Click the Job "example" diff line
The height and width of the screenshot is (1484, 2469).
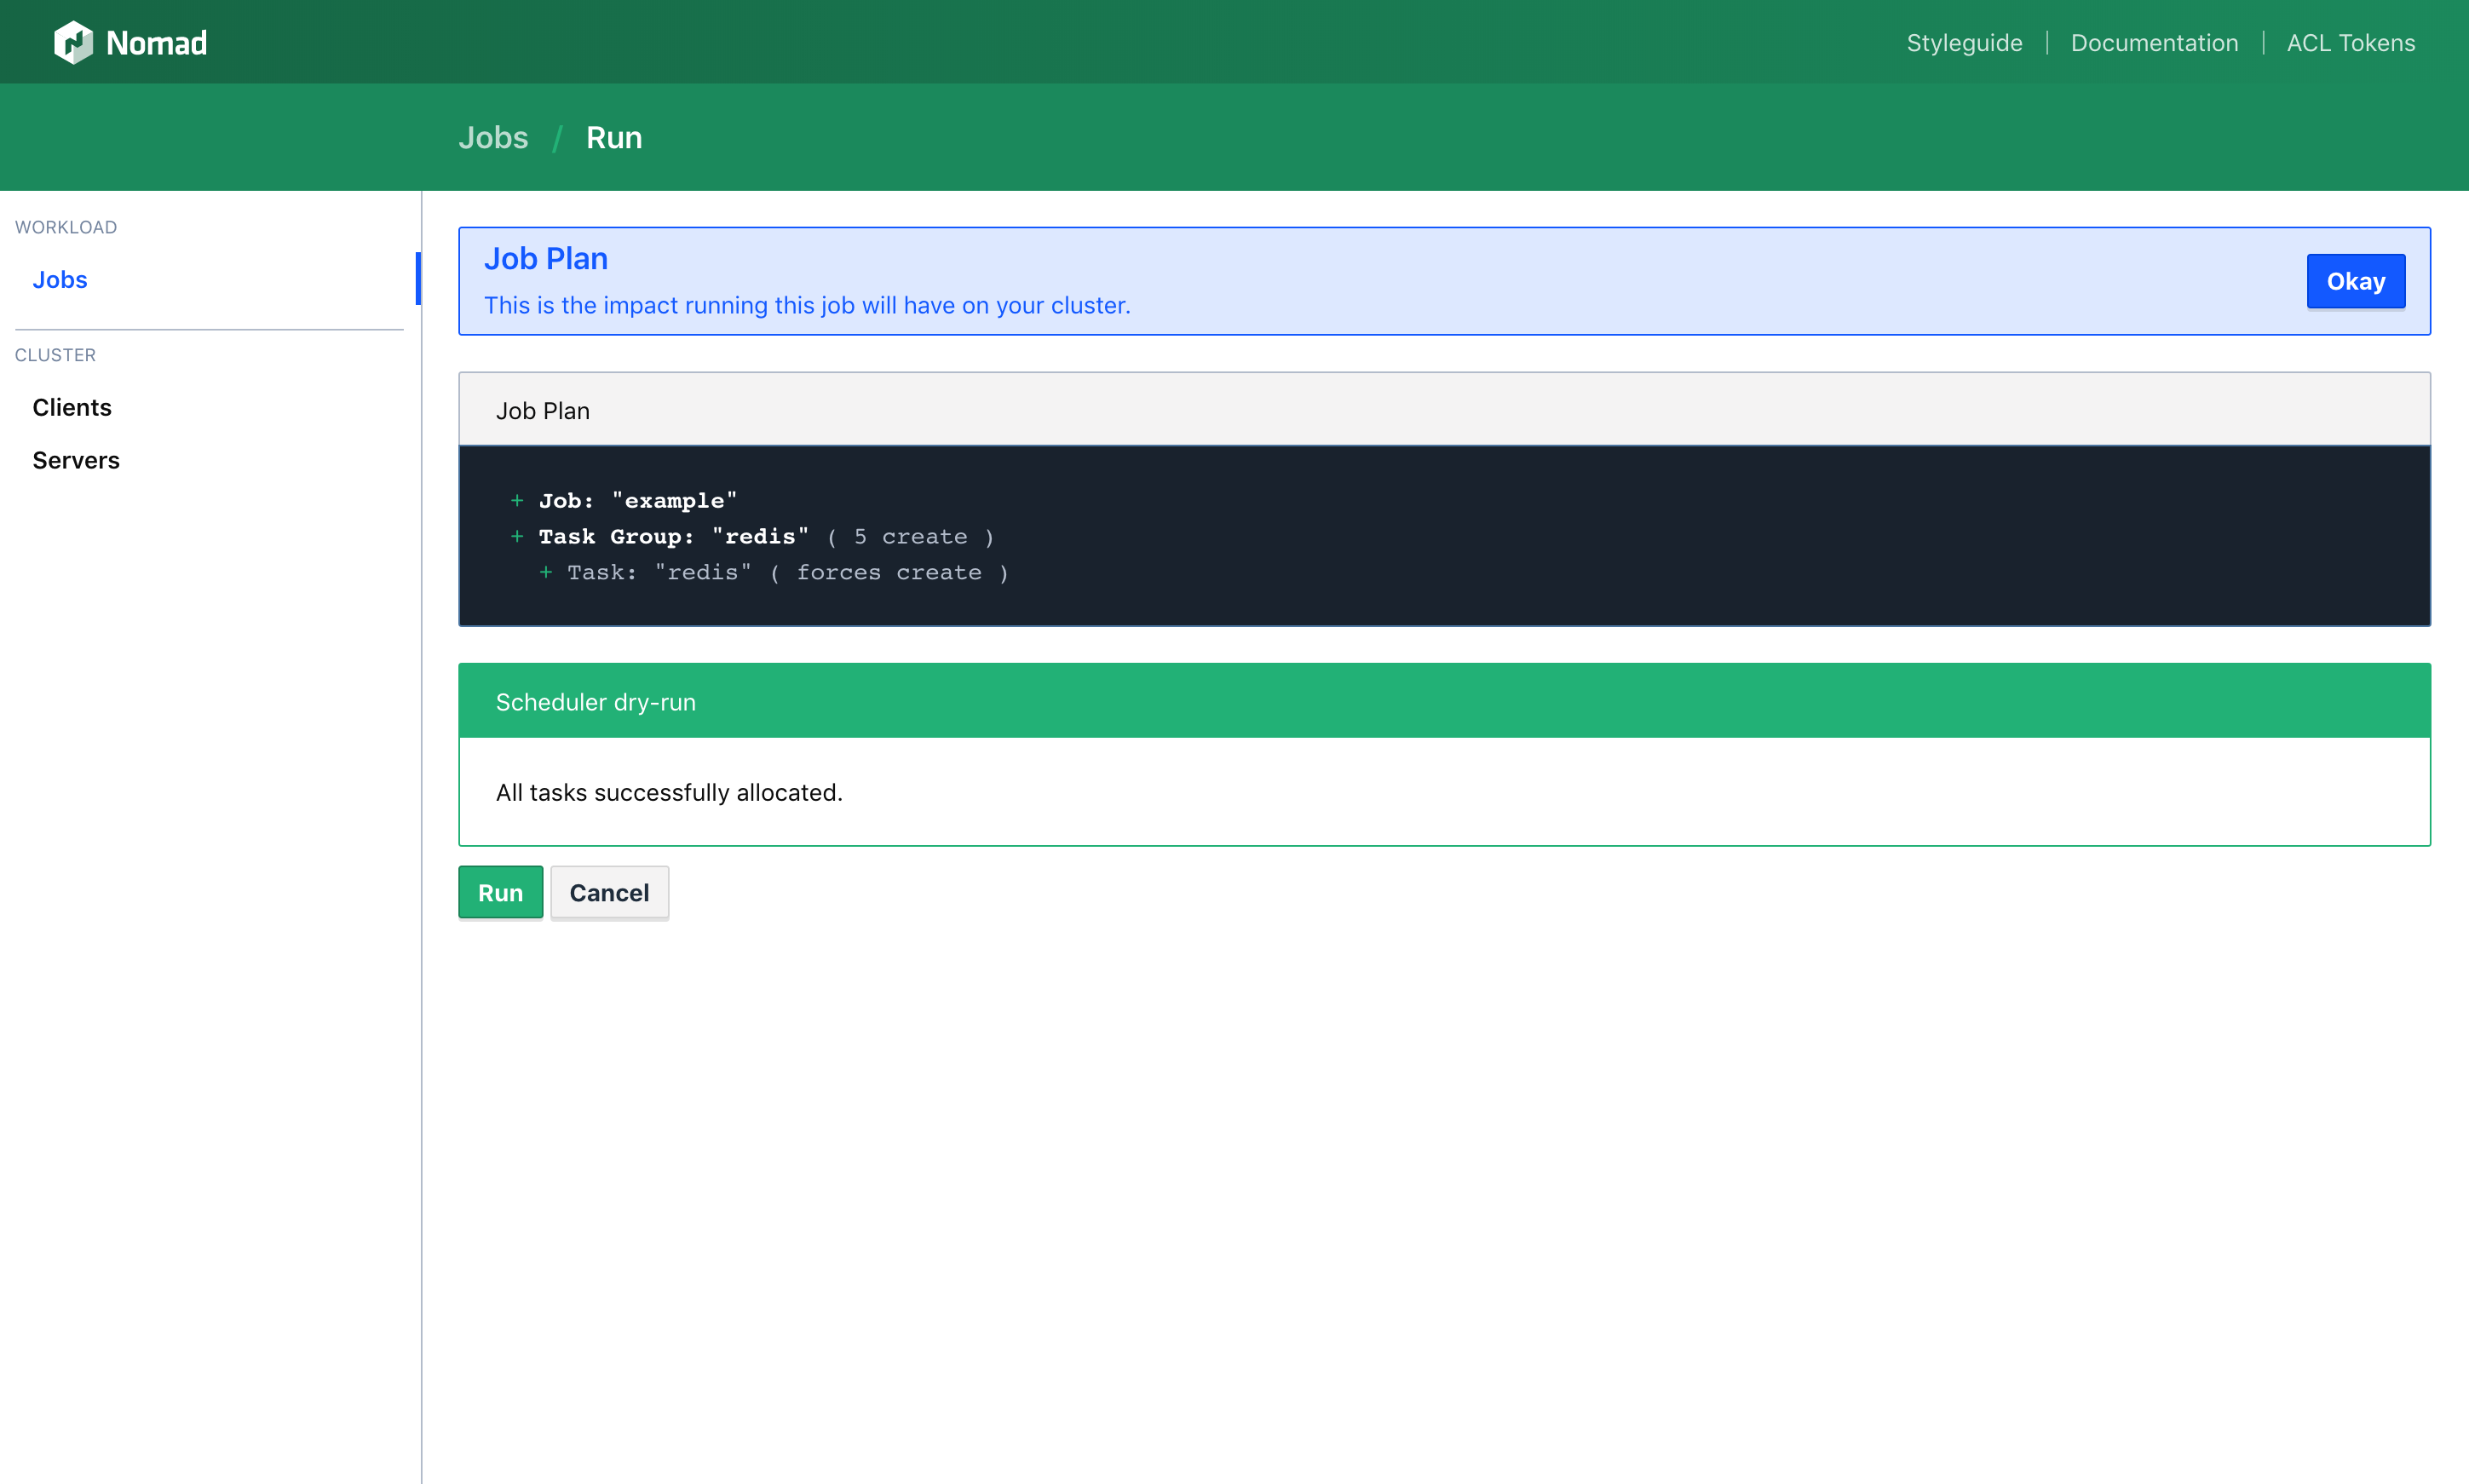pos(624,500)
